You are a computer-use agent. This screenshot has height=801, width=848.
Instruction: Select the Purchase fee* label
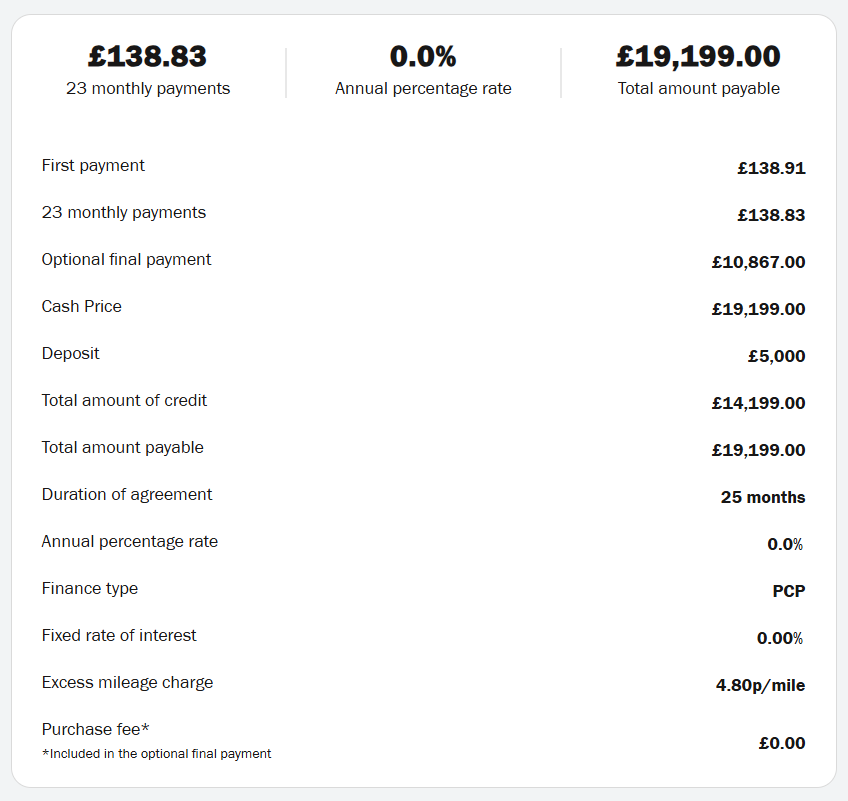click(95, 730)
